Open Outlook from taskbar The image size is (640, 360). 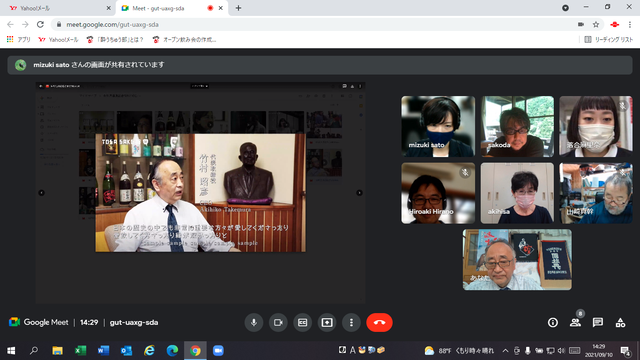tap(126, 351)
